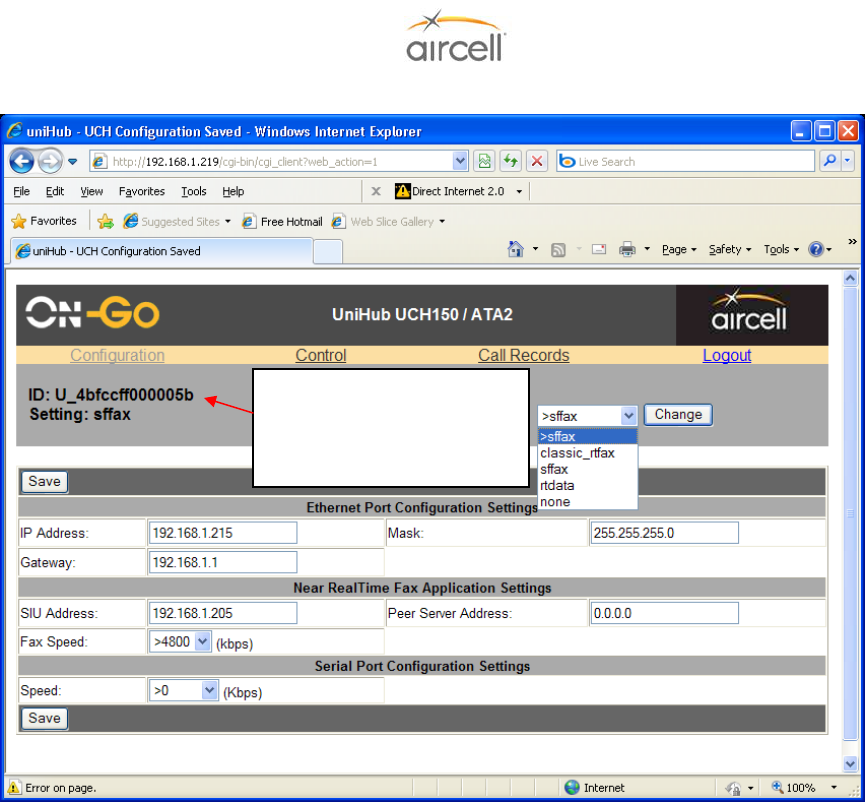Click the top Save button
Screen dimensions: 865x802
click(x=44, y=482)
